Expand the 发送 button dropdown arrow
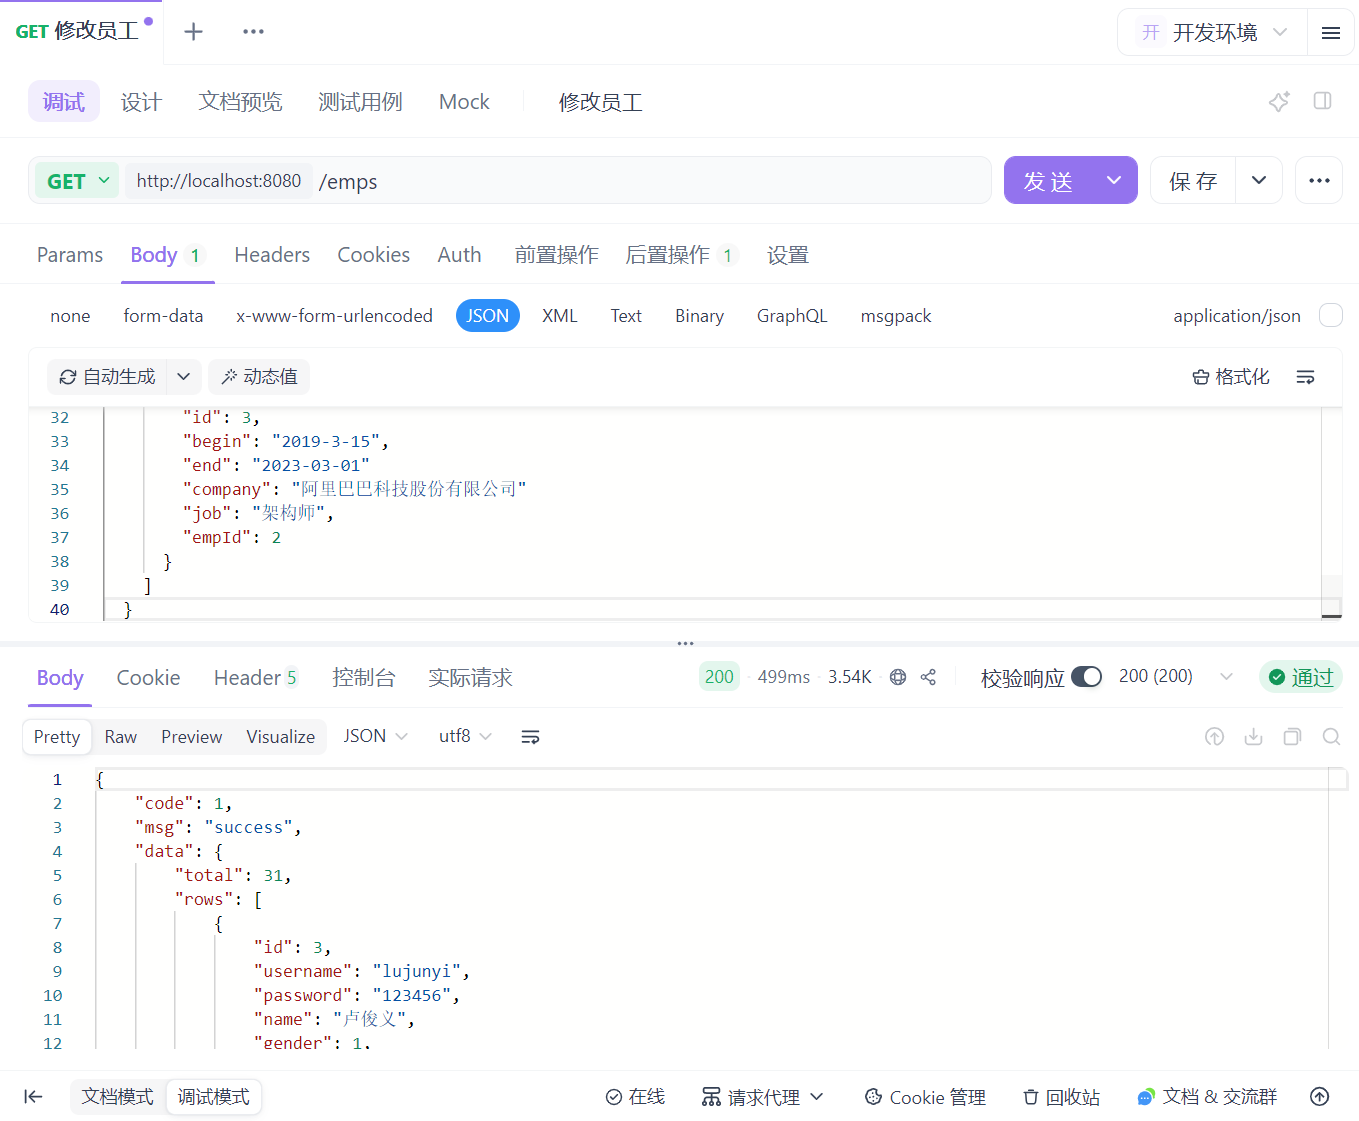The image size is (1359, 1121). tap(1114, 180)
